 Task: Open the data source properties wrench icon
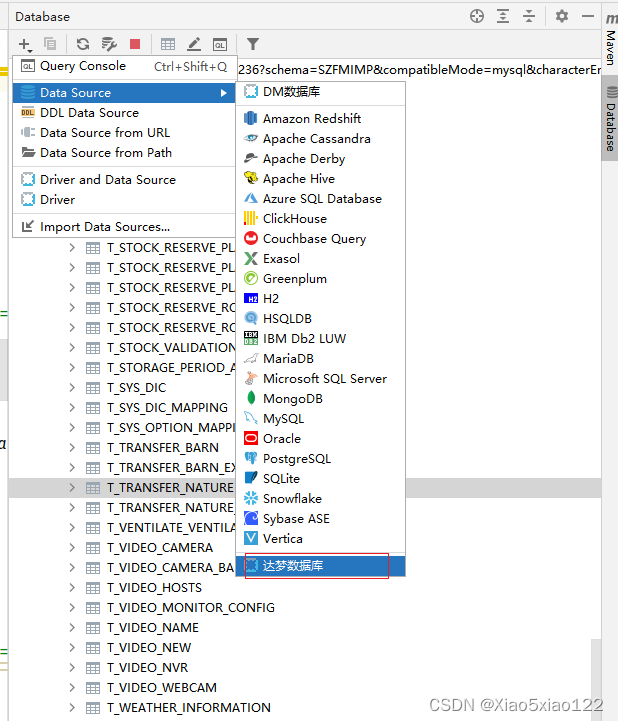pos(109,44)
